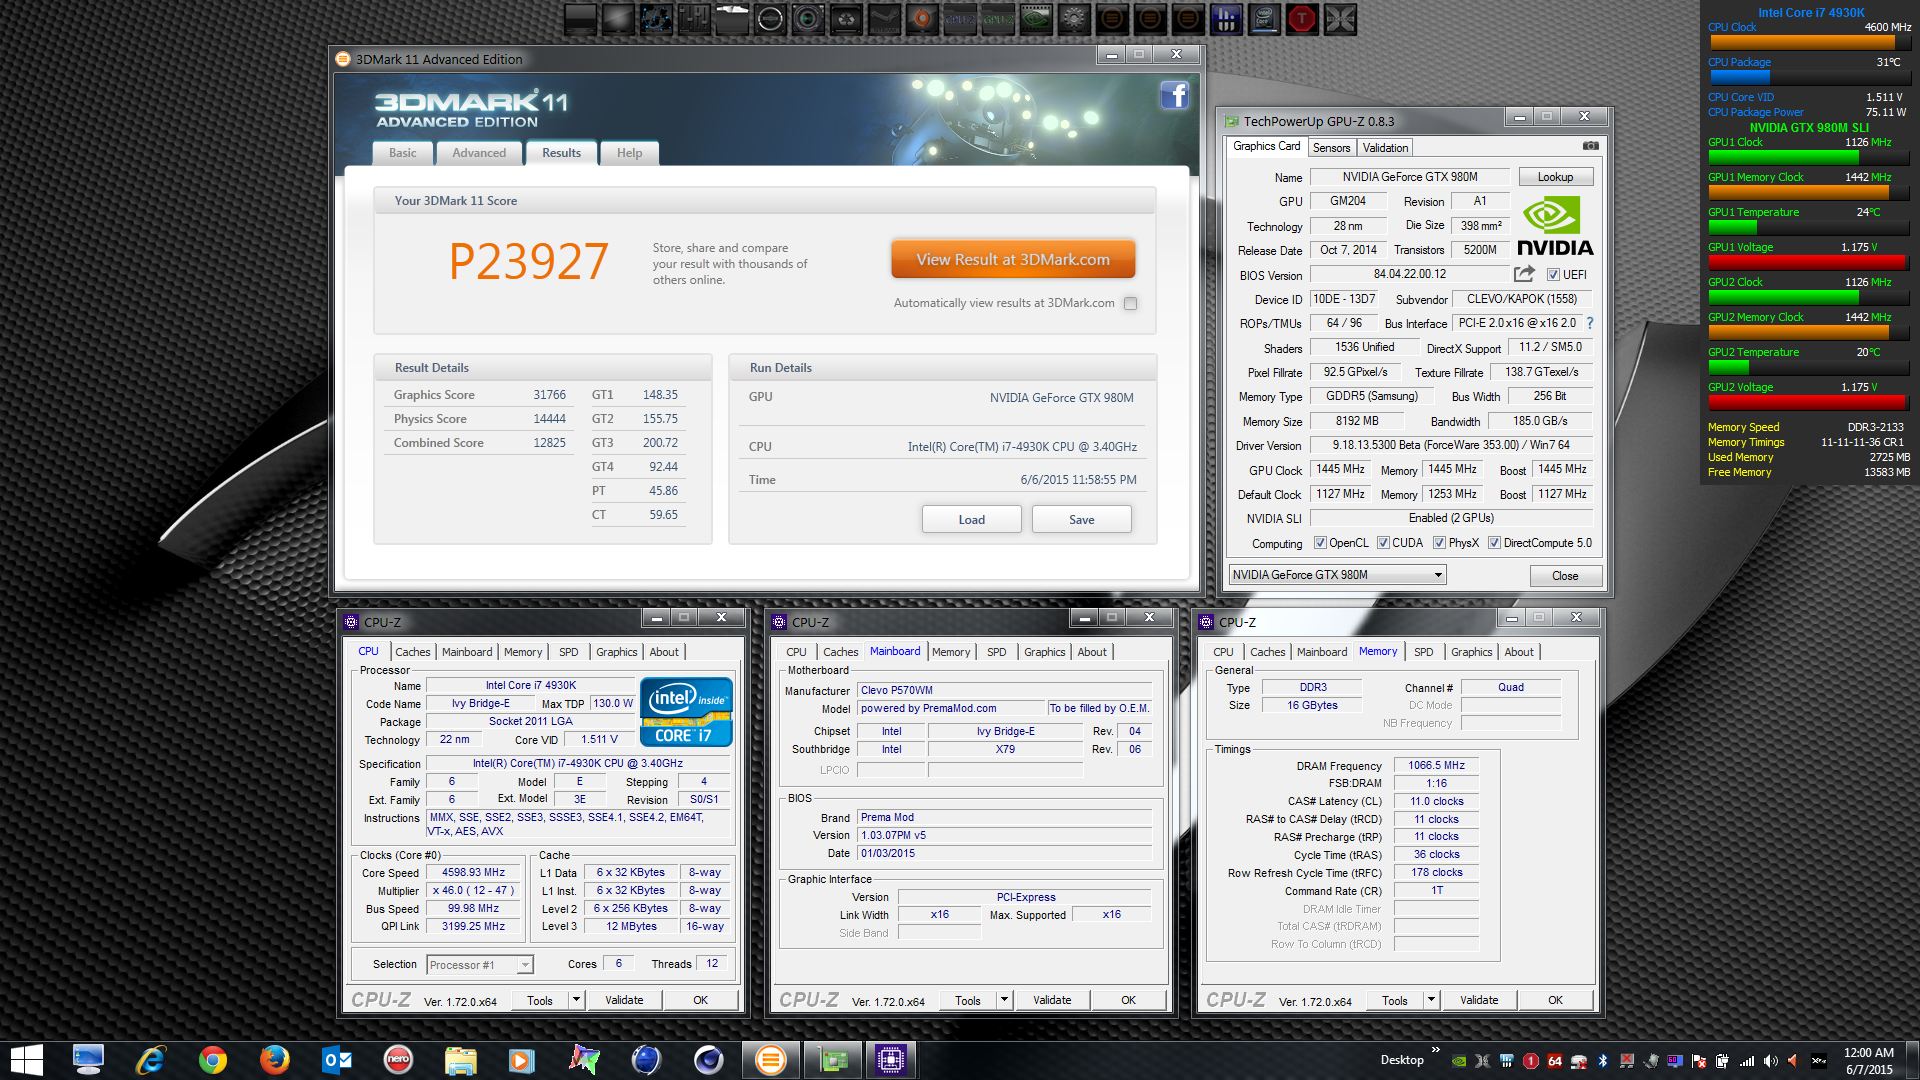1920x1080 pixels.
Task: Expand Tools dropdown arrow in the Memory tab window
Action: (1431, 1000)
